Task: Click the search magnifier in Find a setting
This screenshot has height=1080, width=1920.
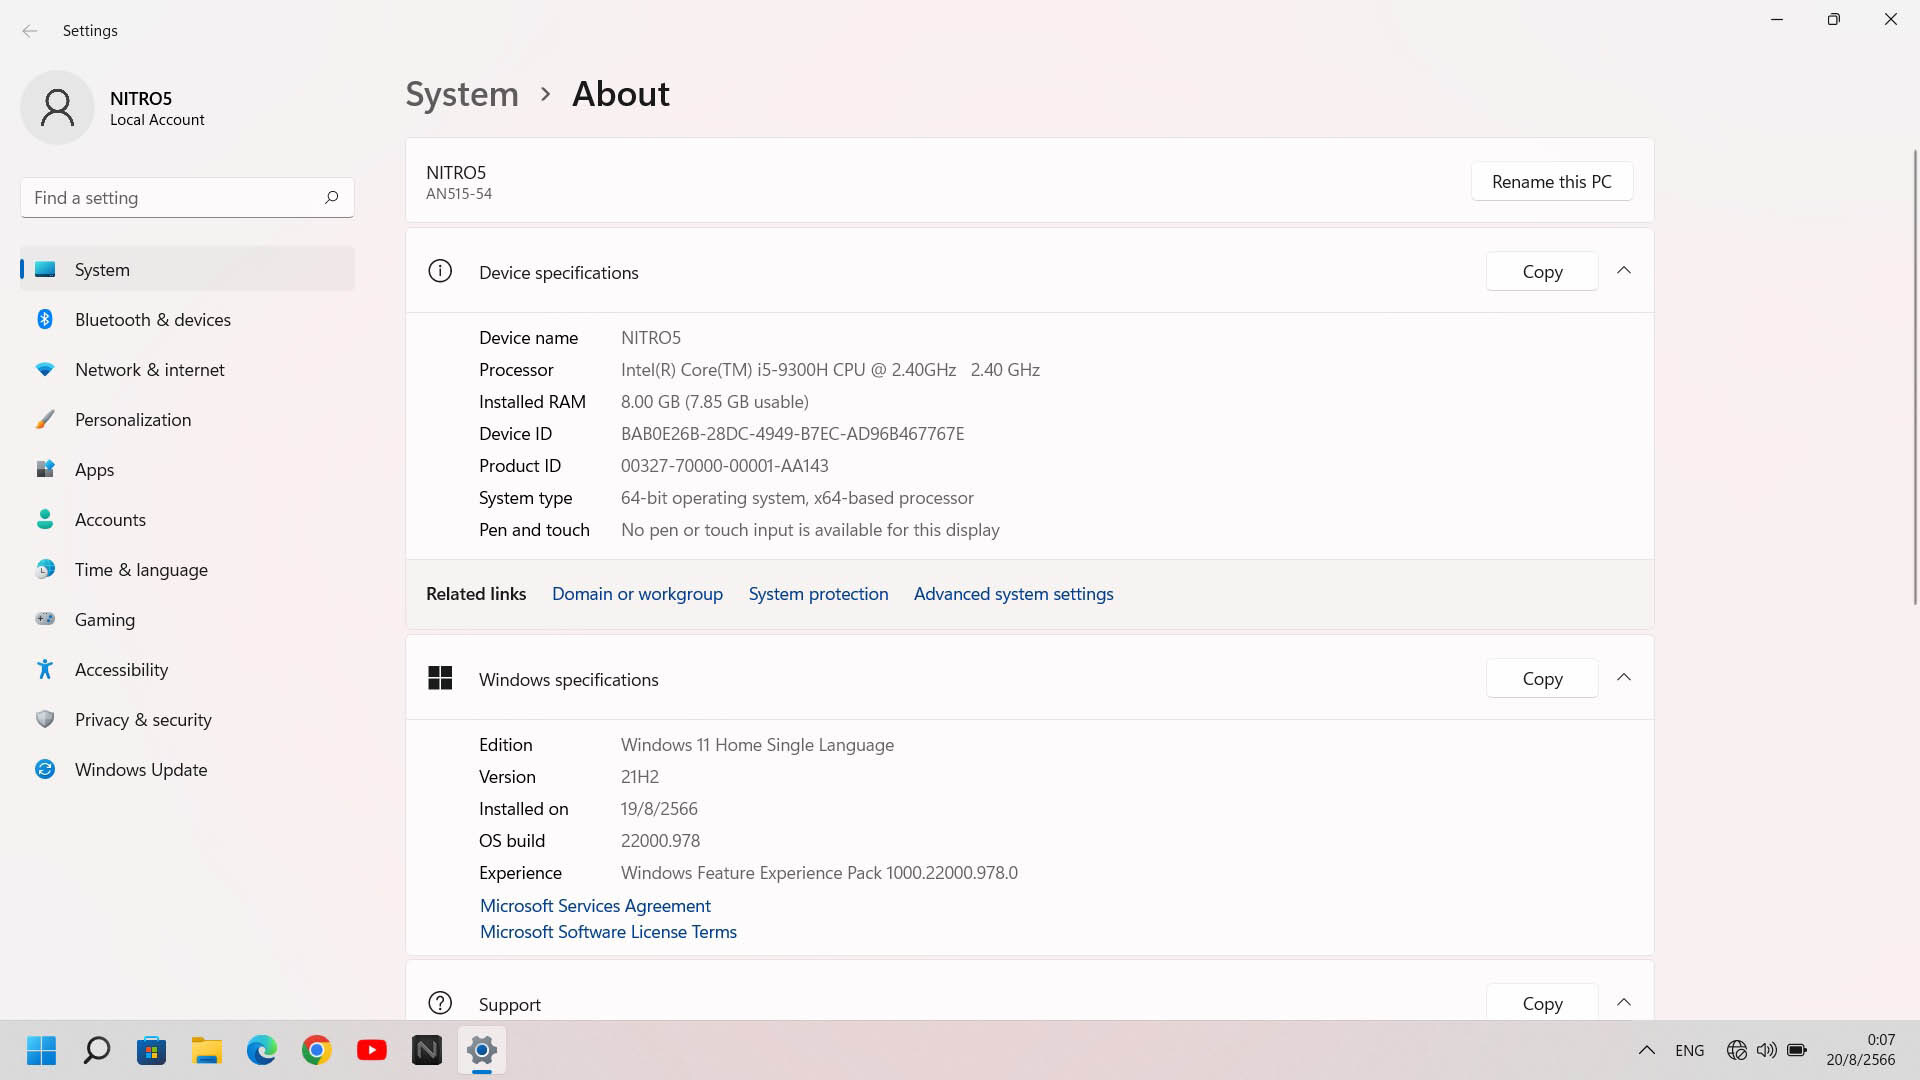Action: [x=331, y=197]
